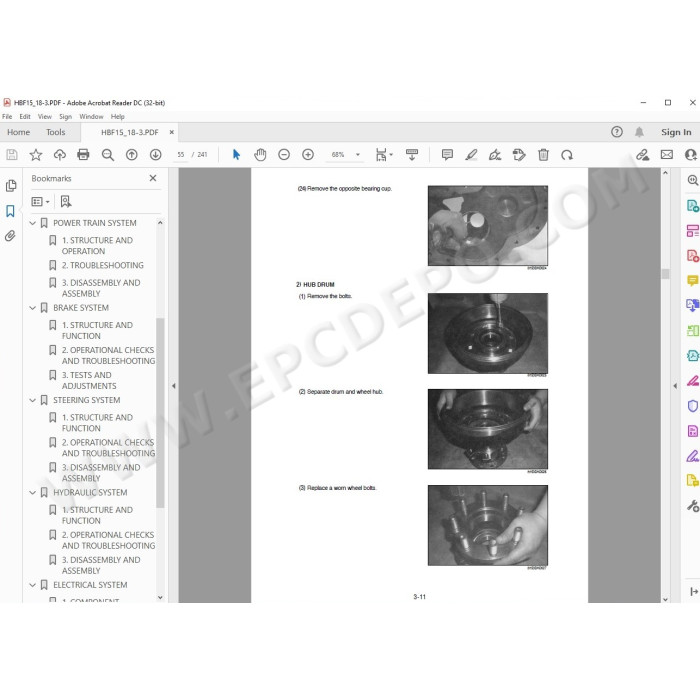Zoom out with minus icon
The width and height of the screenshot is (700, 700).
pos(284,155)
